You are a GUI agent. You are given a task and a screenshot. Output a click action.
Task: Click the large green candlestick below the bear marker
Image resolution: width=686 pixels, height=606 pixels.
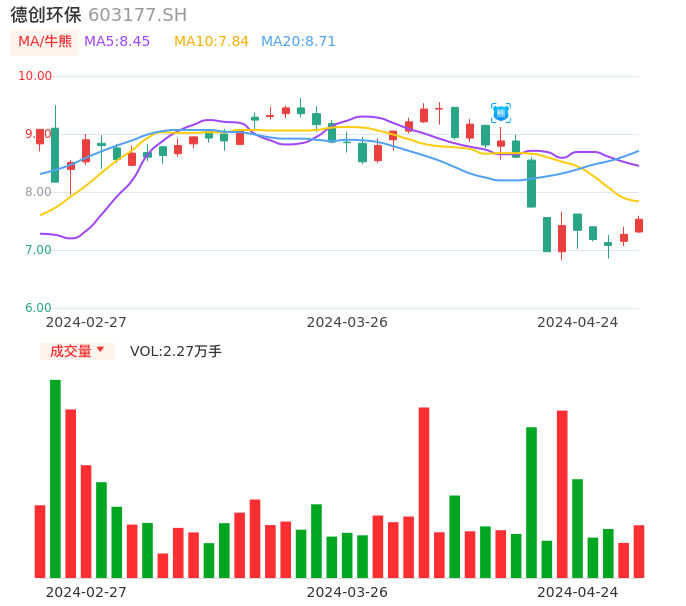pyautogui.click(x=531, y=183)
